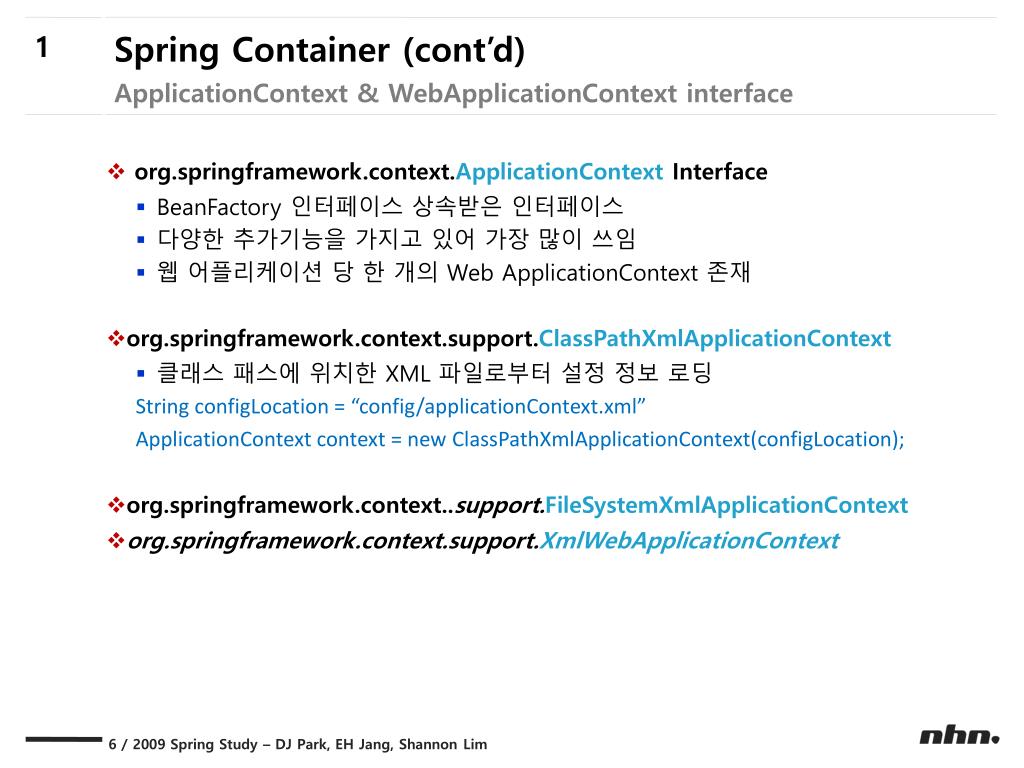Click the blue square bullet beside BeanFactory line
This screenshot has height=768, width=1024.
point(140,207)
